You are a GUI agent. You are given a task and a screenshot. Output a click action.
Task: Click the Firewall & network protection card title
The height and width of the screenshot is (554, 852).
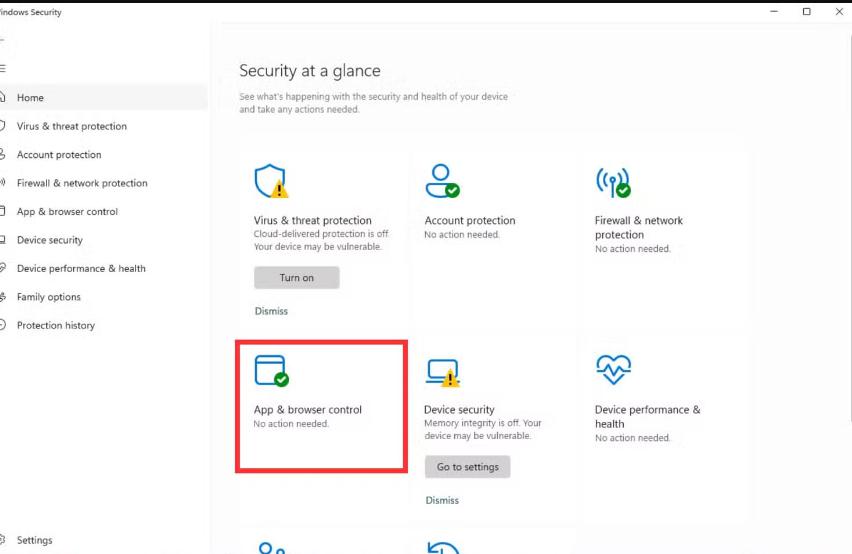pos(638,228)
